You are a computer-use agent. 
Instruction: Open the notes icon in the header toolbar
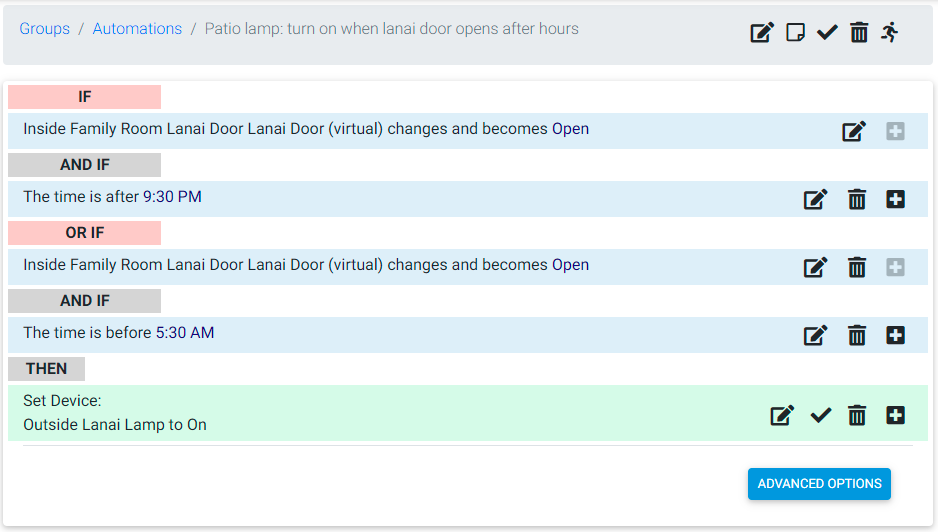(795, 32)
